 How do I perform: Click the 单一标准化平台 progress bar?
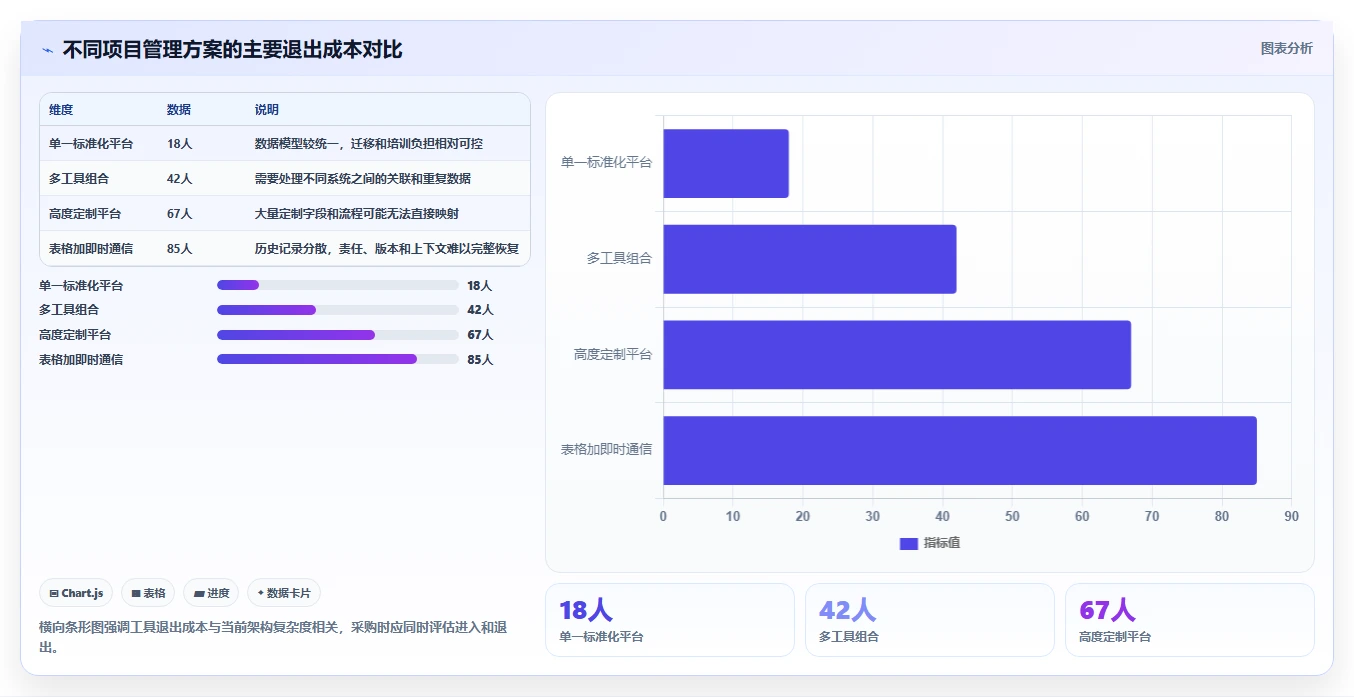tap(338, 285)
